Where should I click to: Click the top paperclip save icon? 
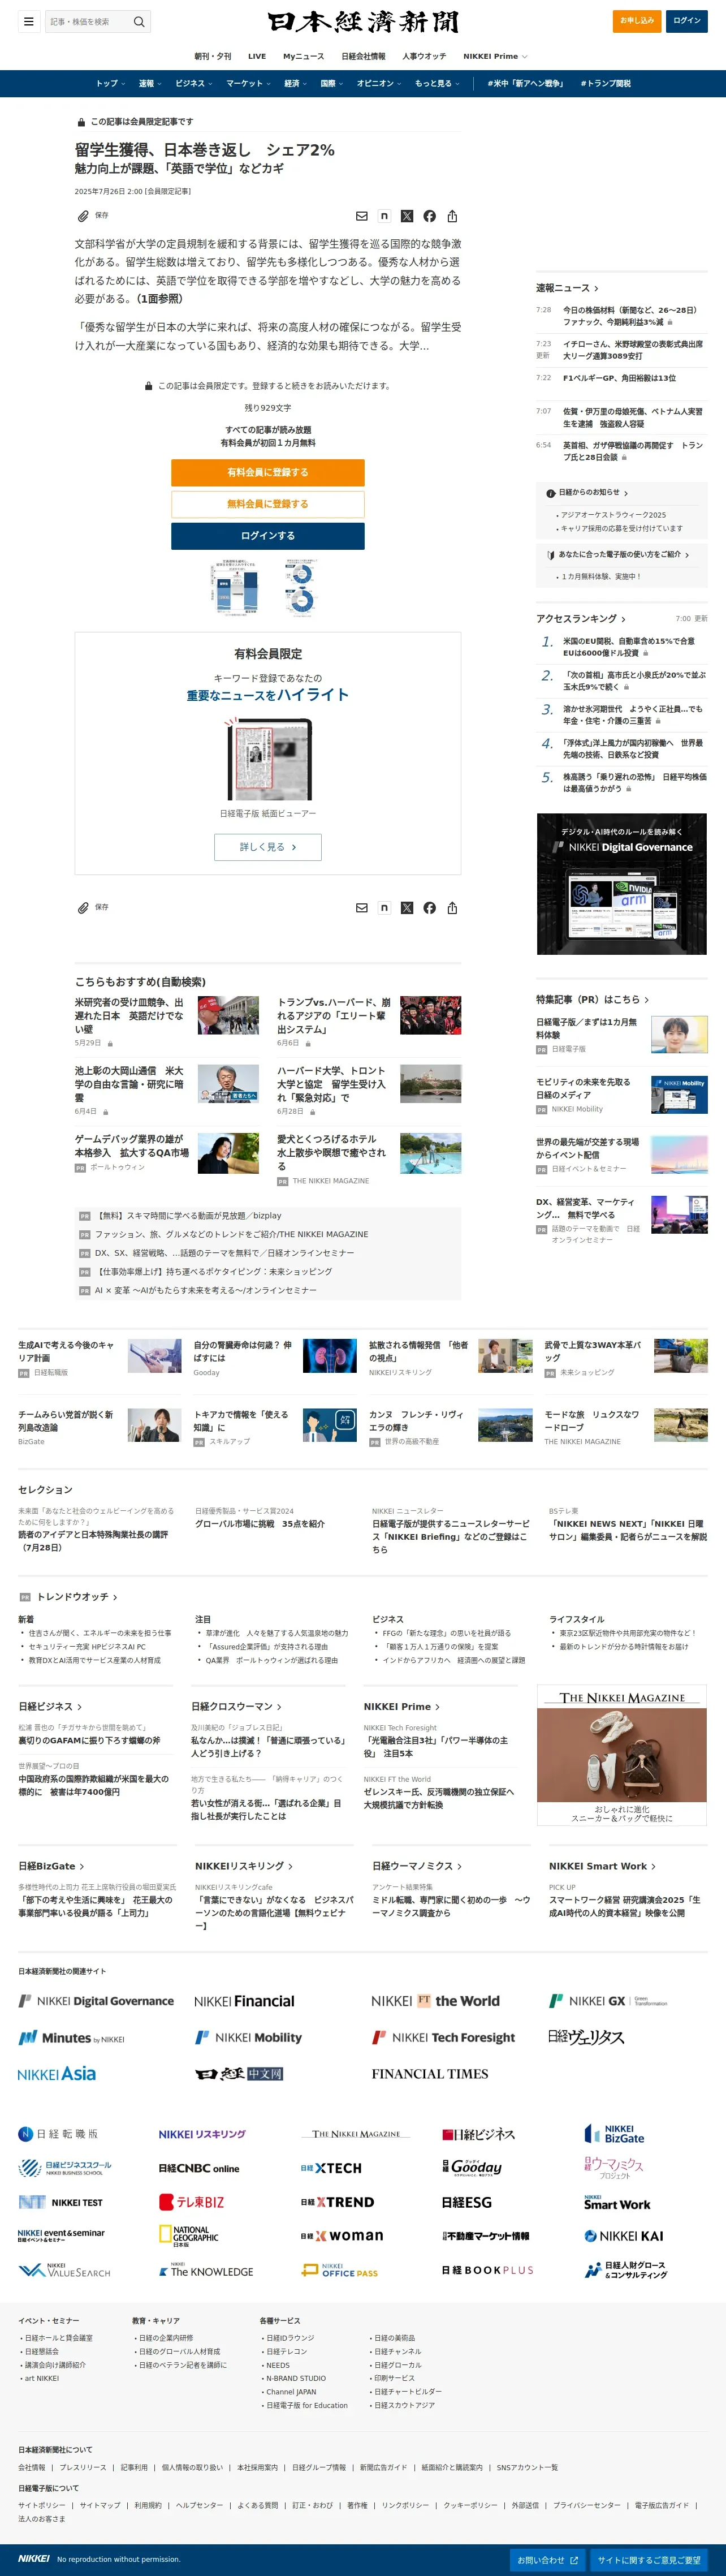coord(83,216)
